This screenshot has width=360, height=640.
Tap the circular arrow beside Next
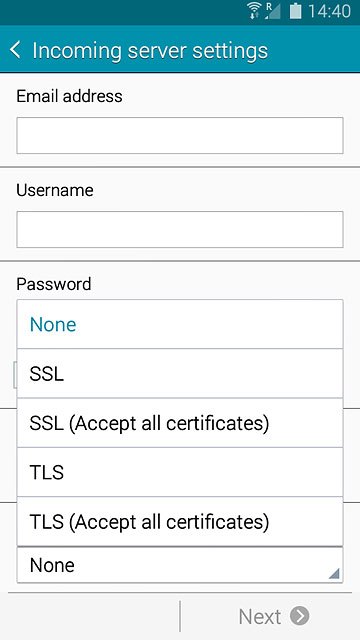pos(300,616)
